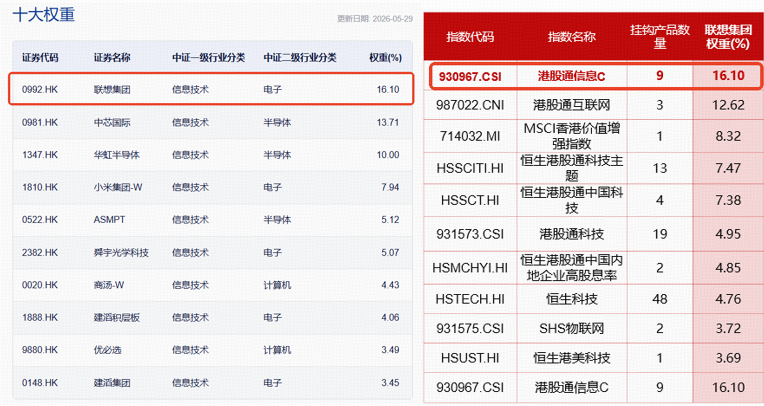
Task: Click the 更新日期 2026-05-29 label
Action: coord(375,19)
